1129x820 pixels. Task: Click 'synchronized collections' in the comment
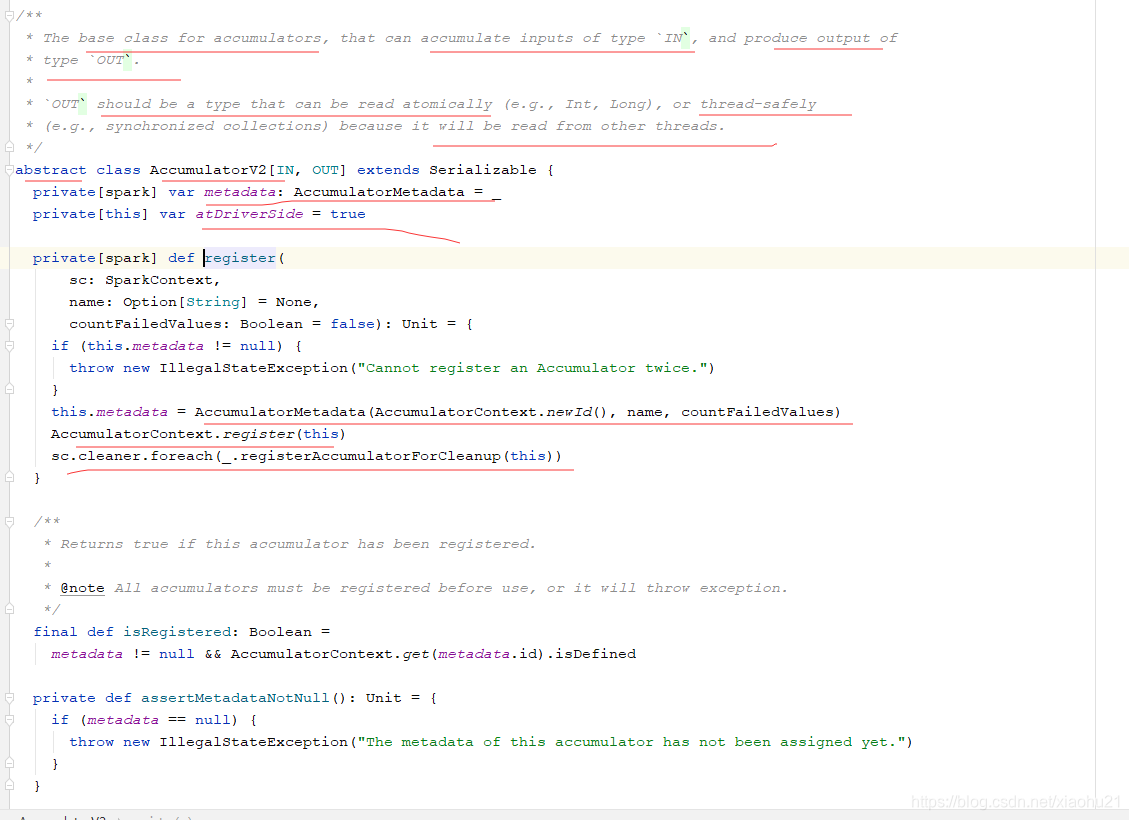point(217,126)
